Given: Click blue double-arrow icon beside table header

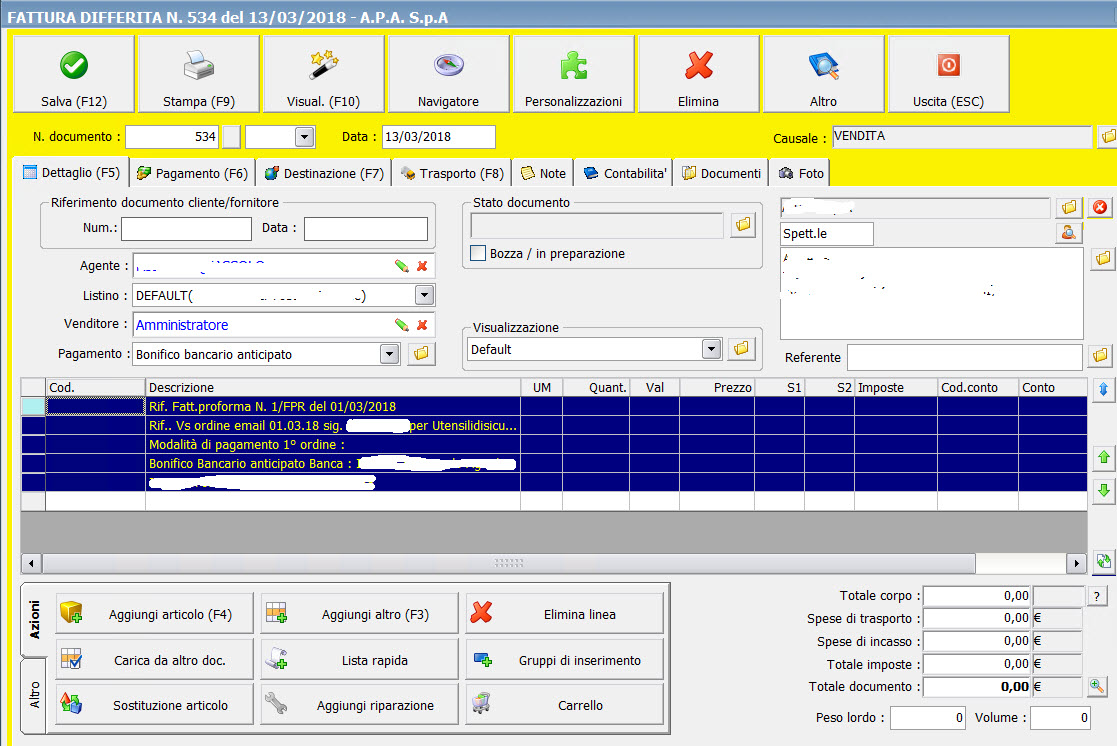Looking at the screenshot, I should (1103, 389).
